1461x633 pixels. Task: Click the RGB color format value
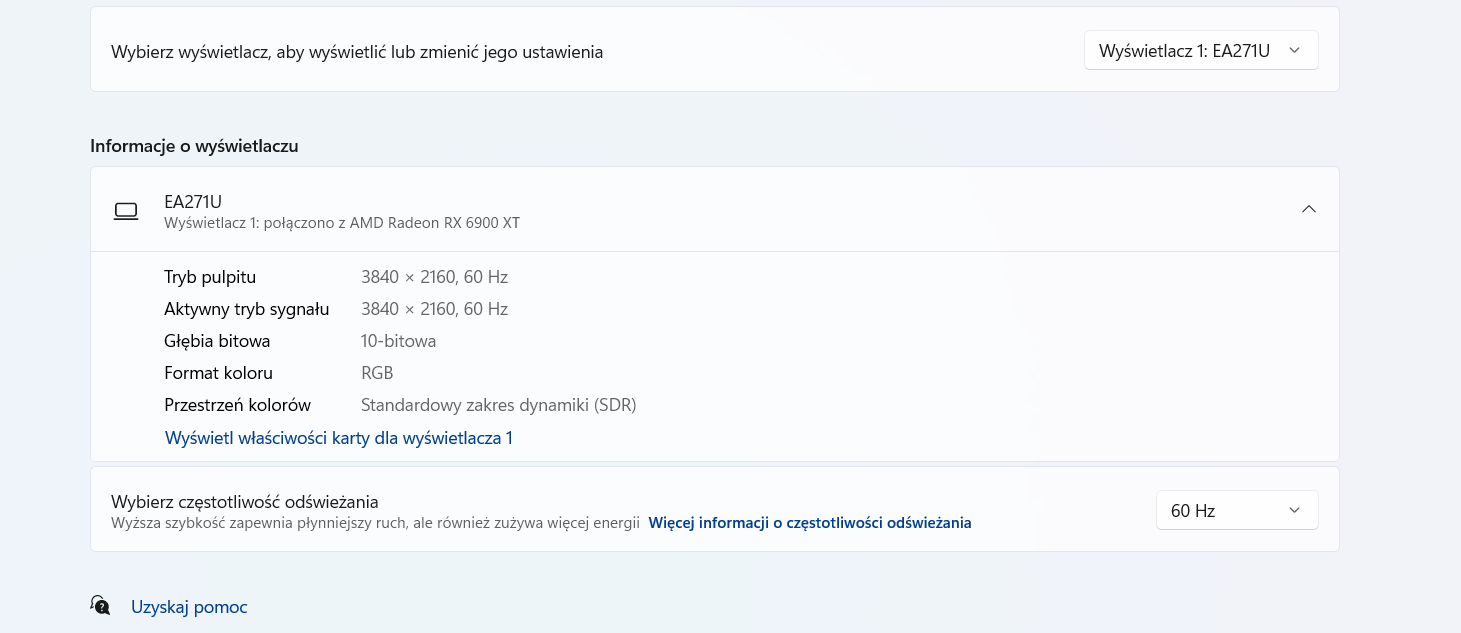[377, 373]
